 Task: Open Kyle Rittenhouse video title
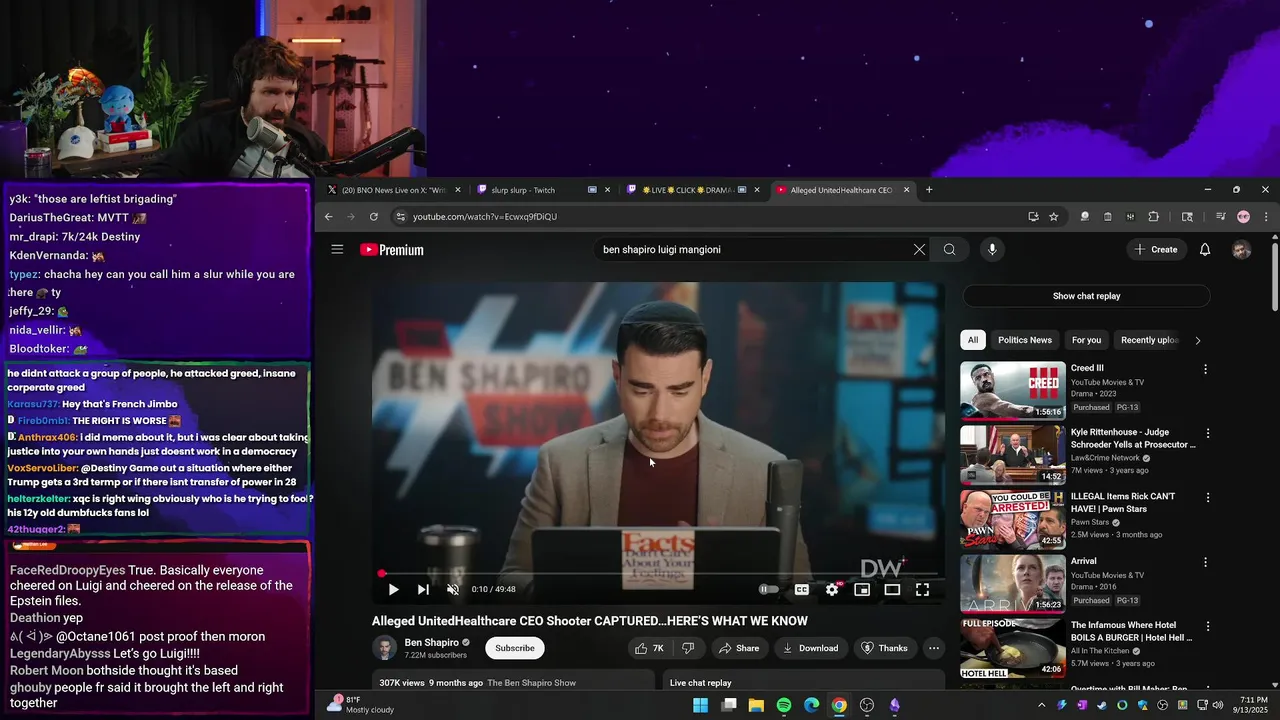click(x=1133, y=439)
